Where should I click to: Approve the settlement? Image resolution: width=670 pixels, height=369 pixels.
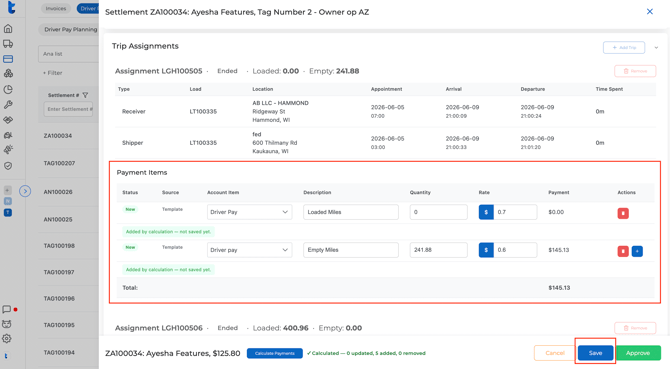click(x=638, y=353)
